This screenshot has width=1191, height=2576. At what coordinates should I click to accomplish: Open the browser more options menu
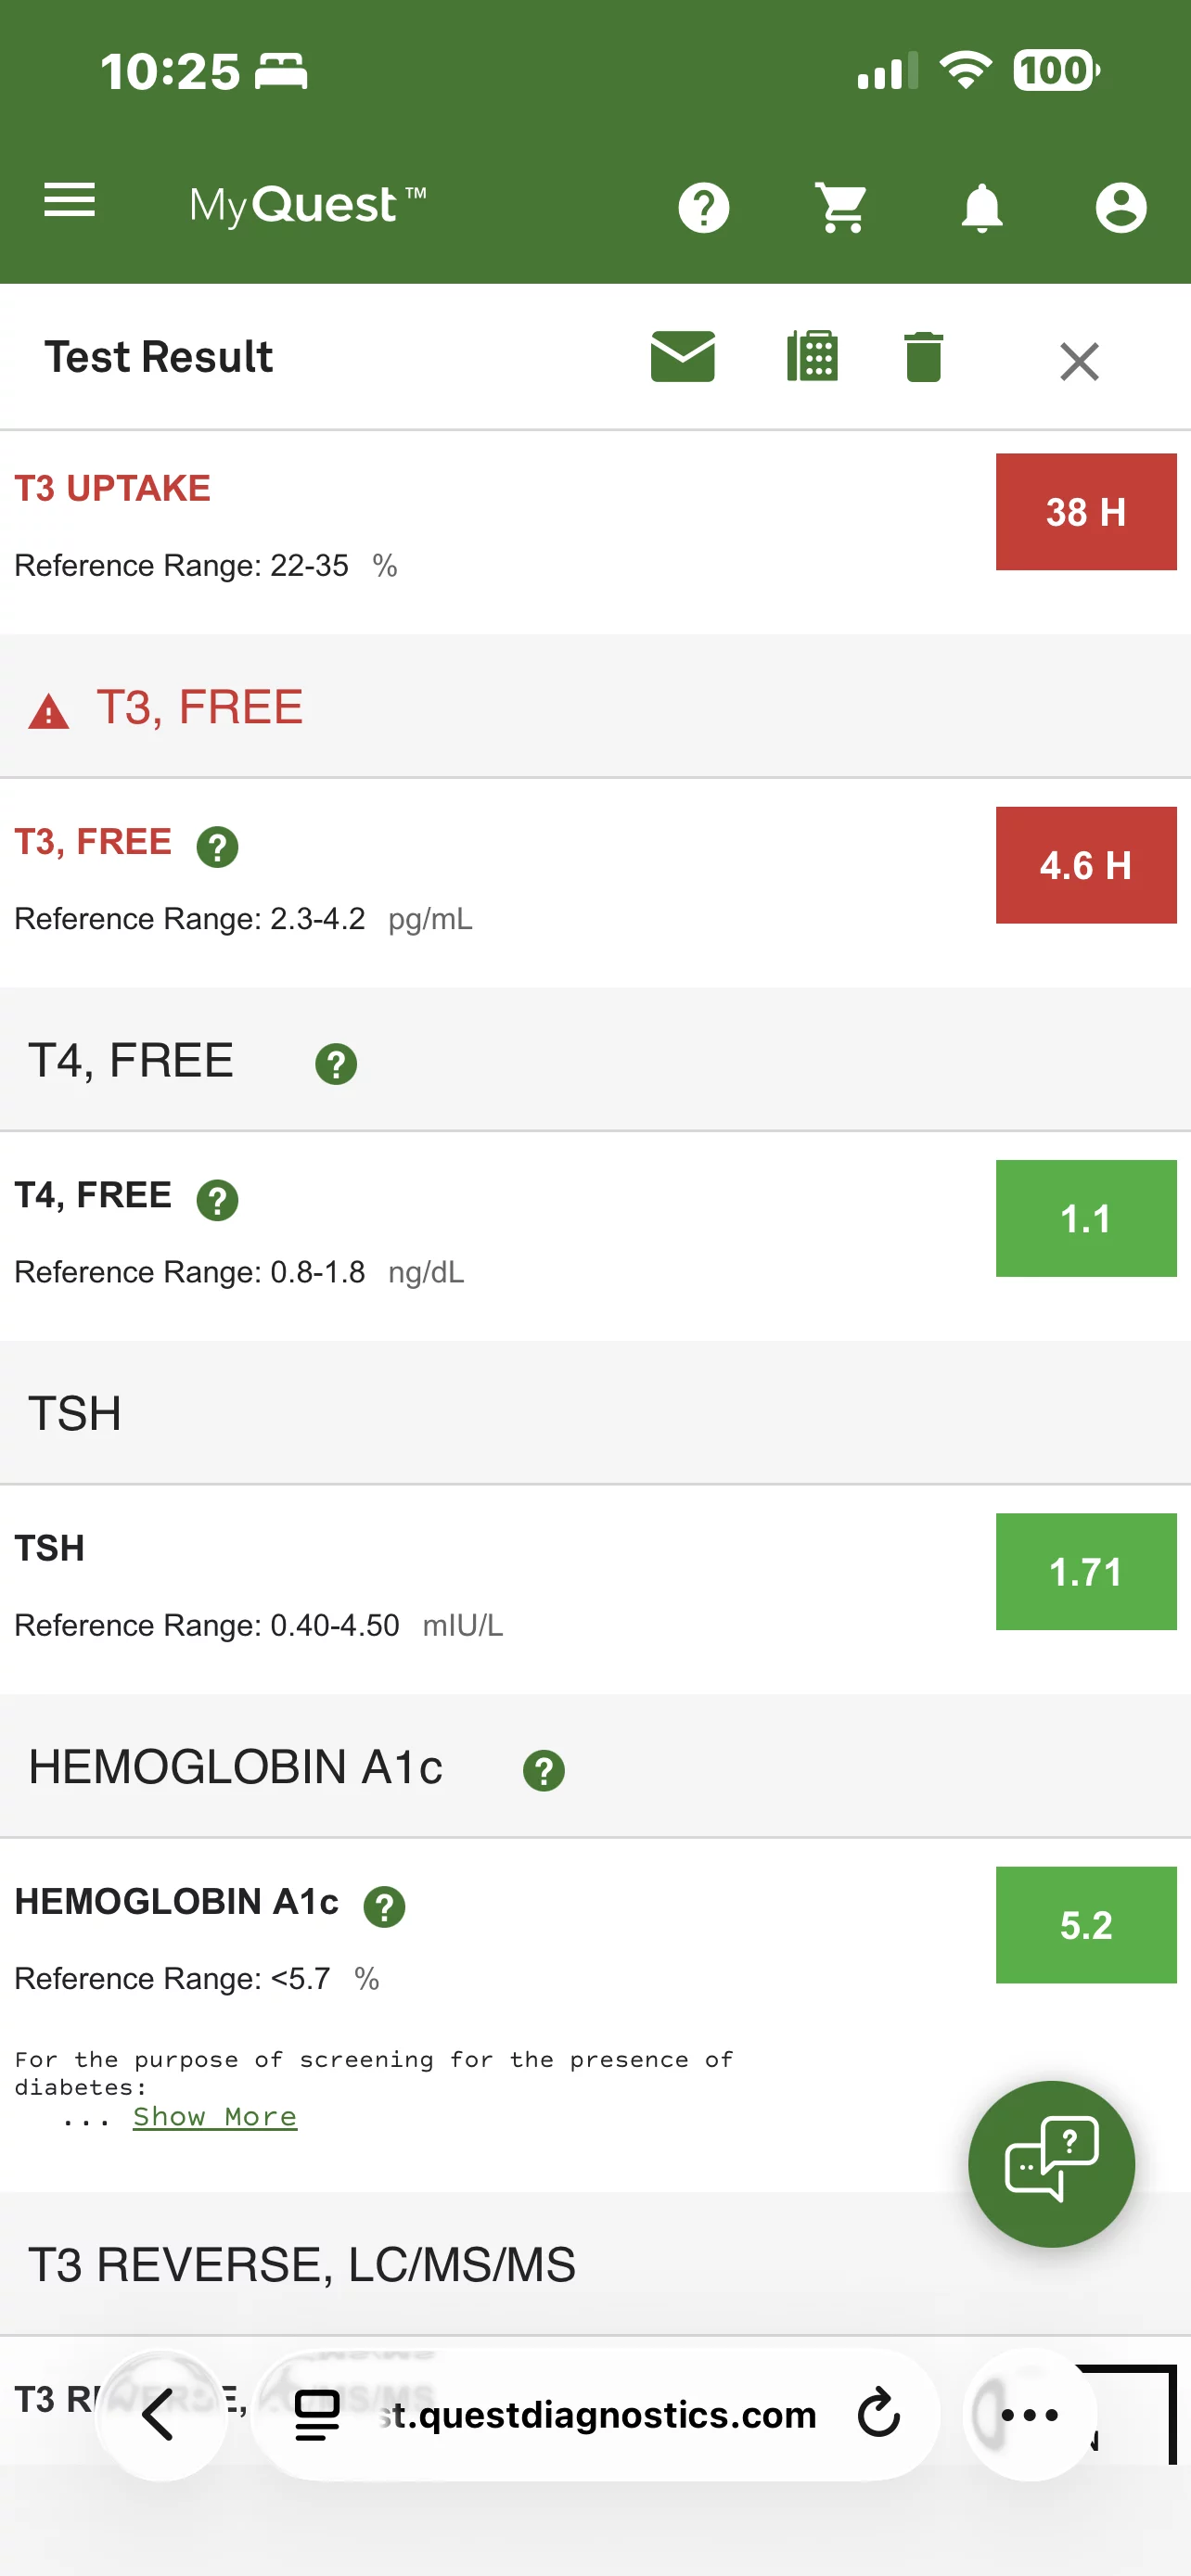1029,2415
